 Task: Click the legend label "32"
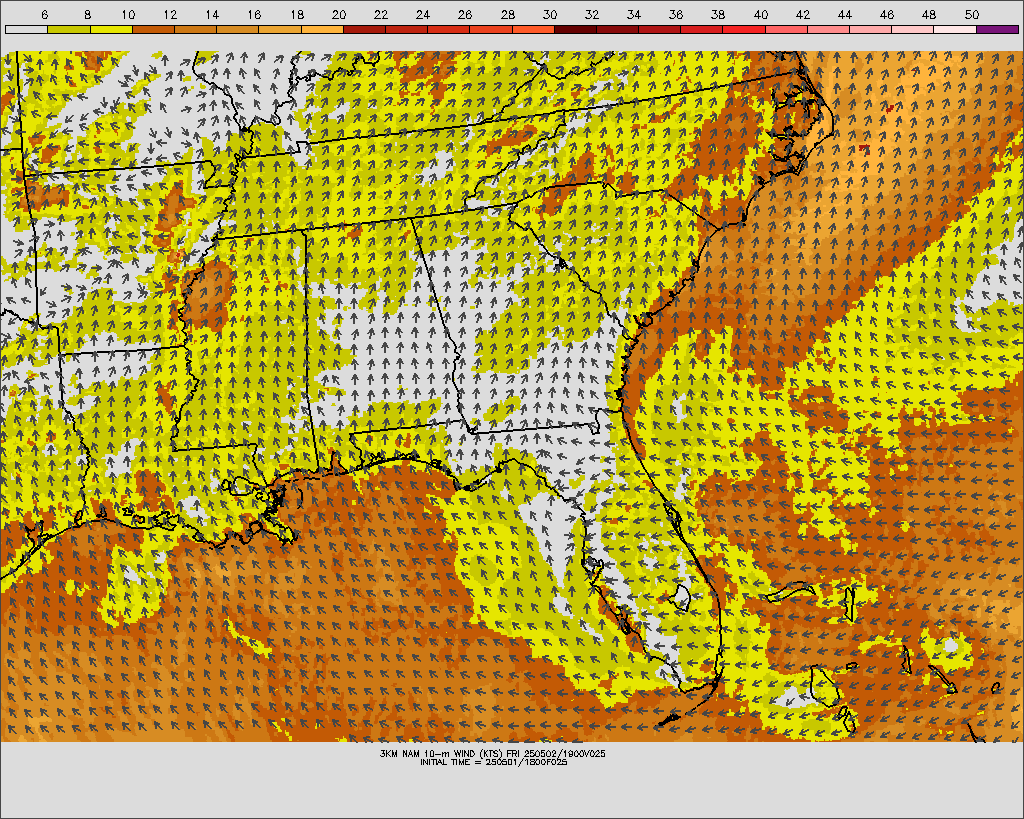(x=592, y=15)
